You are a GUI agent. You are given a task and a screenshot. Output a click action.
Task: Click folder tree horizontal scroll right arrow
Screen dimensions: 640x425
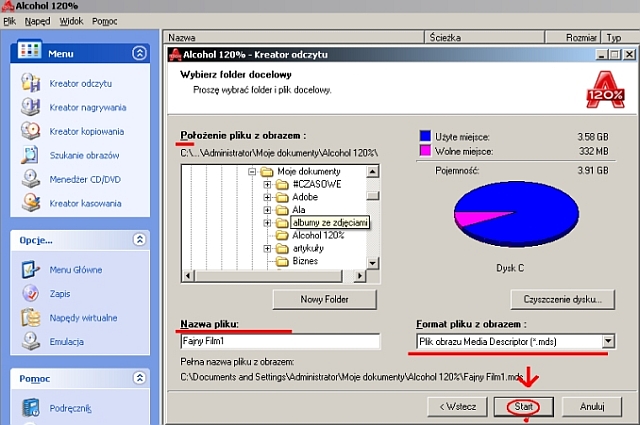click(359, 276)
